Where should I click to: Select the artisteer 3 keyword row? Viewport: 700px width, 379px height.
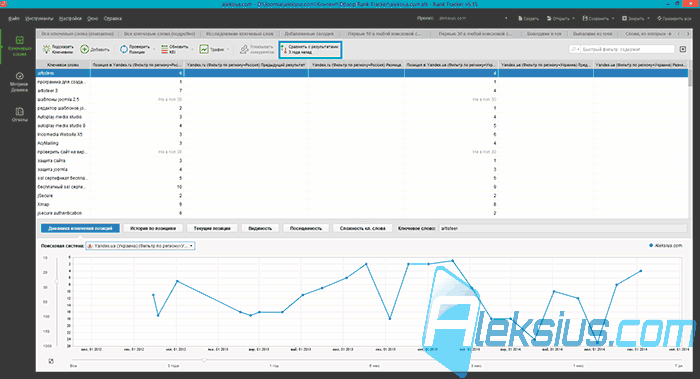click(x=362, y=91)
